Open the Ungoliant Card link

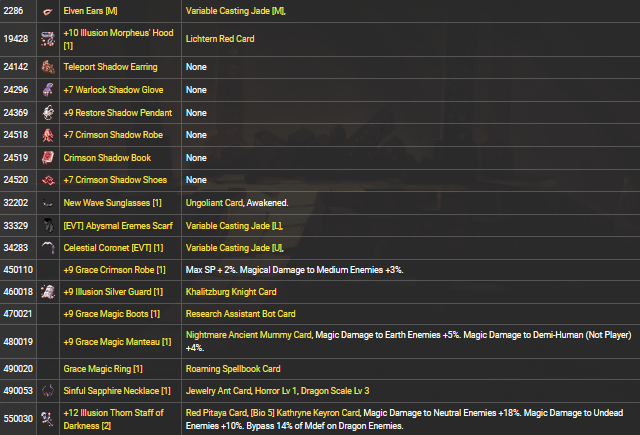click(215, 203)
